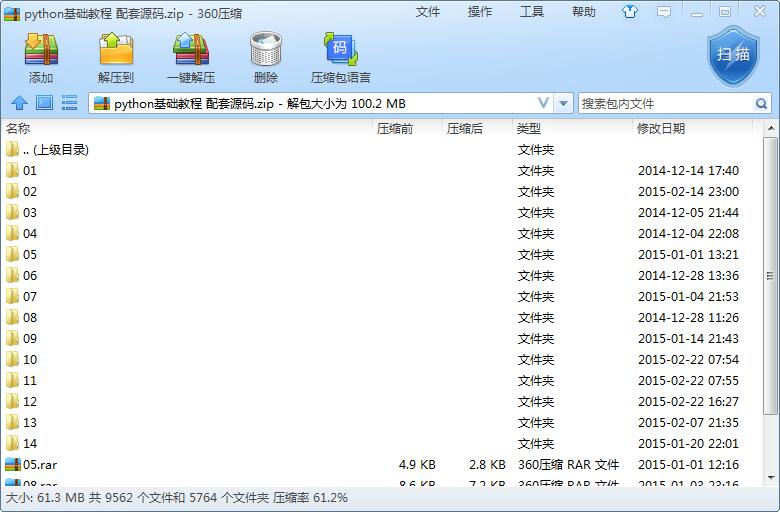Click the status bar size summary text
The height and width of the screenshot is (512, 780).
(x=177, y=498)
